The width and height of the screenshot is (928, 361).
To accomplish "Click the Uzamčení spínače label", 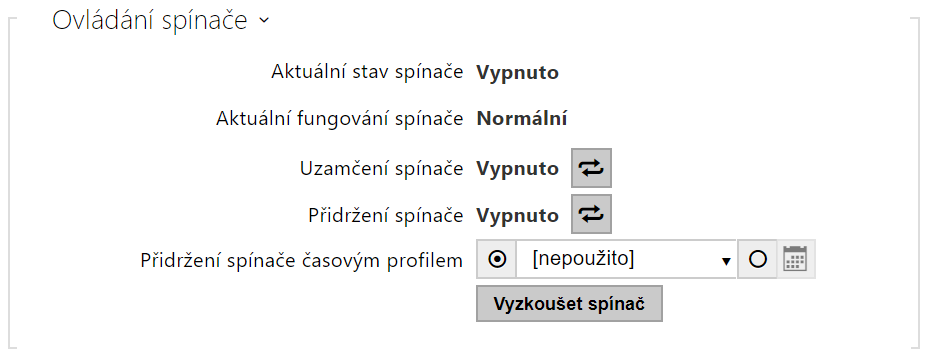I will tap(382, 169).
